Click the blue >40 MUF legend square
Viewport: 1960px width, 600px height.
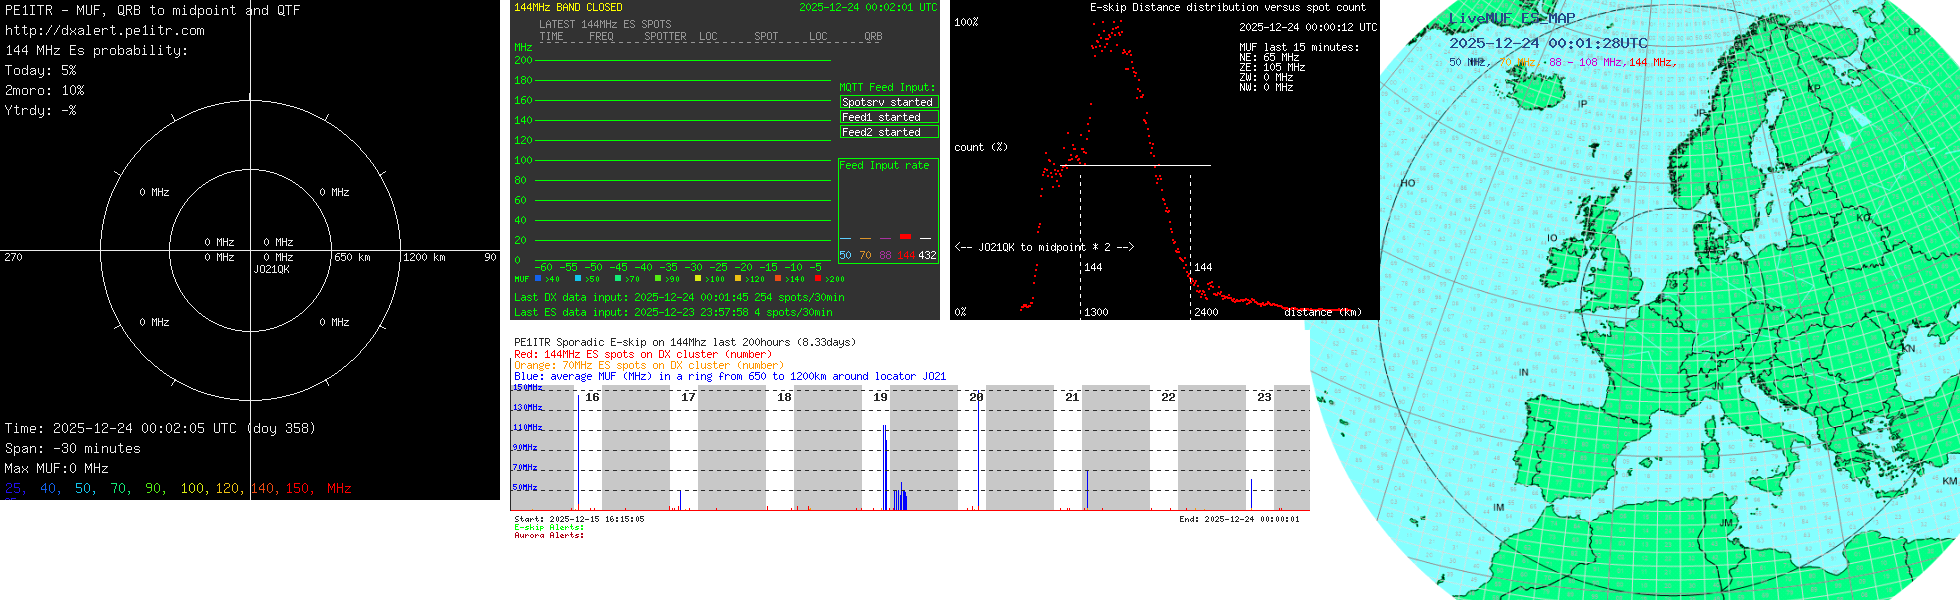[538, 279]
